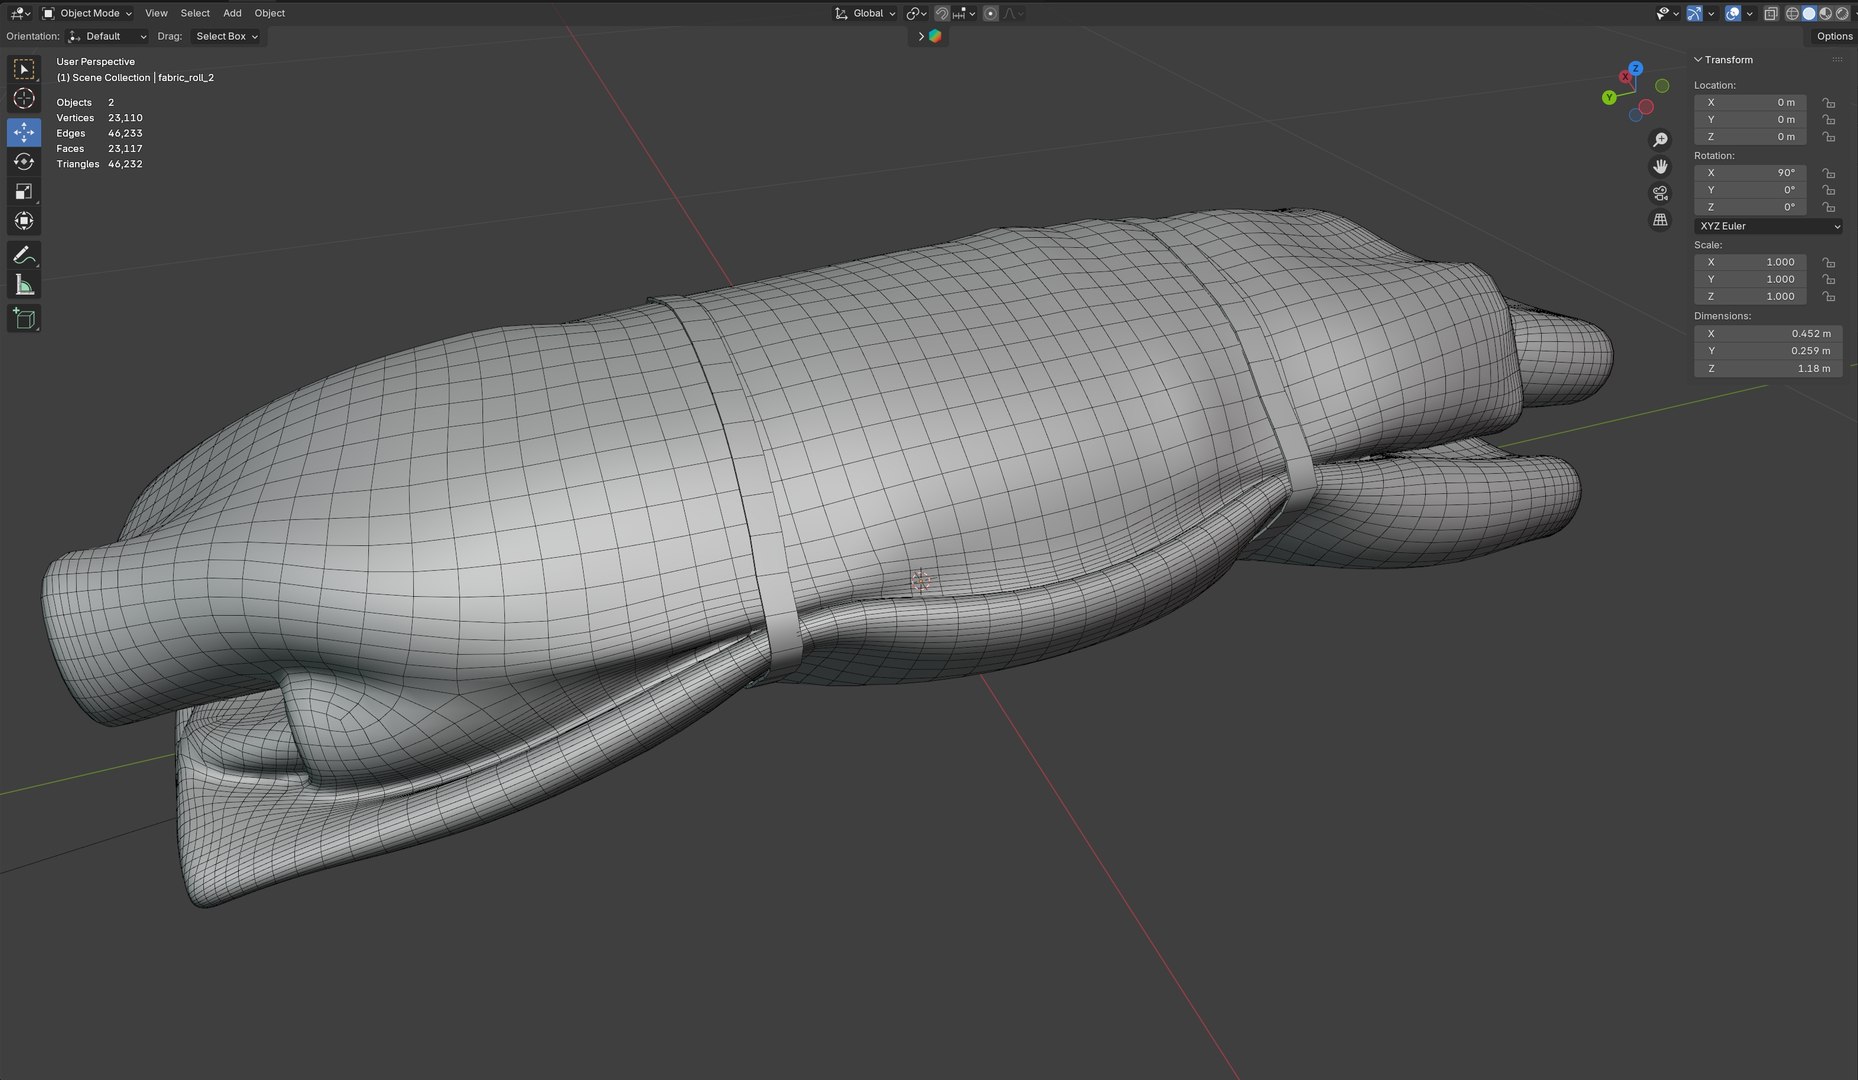This screenshot has width=1858, height=1080.
Task: Select the Scale tool
Action: tap(24, 191)
